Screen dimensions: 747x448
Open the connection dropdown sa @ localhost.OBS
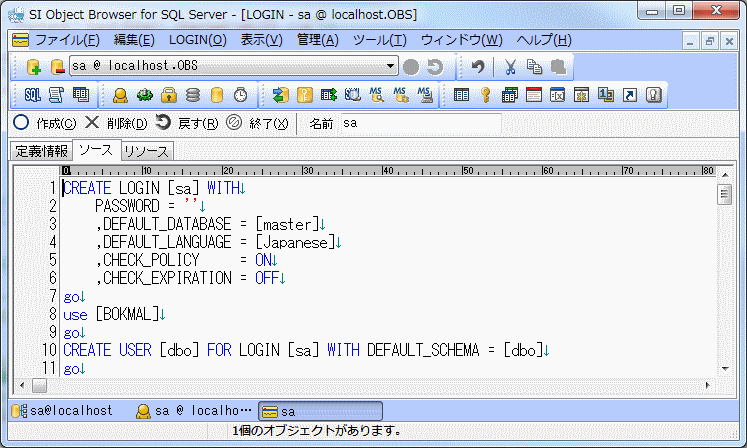point(391,67)
